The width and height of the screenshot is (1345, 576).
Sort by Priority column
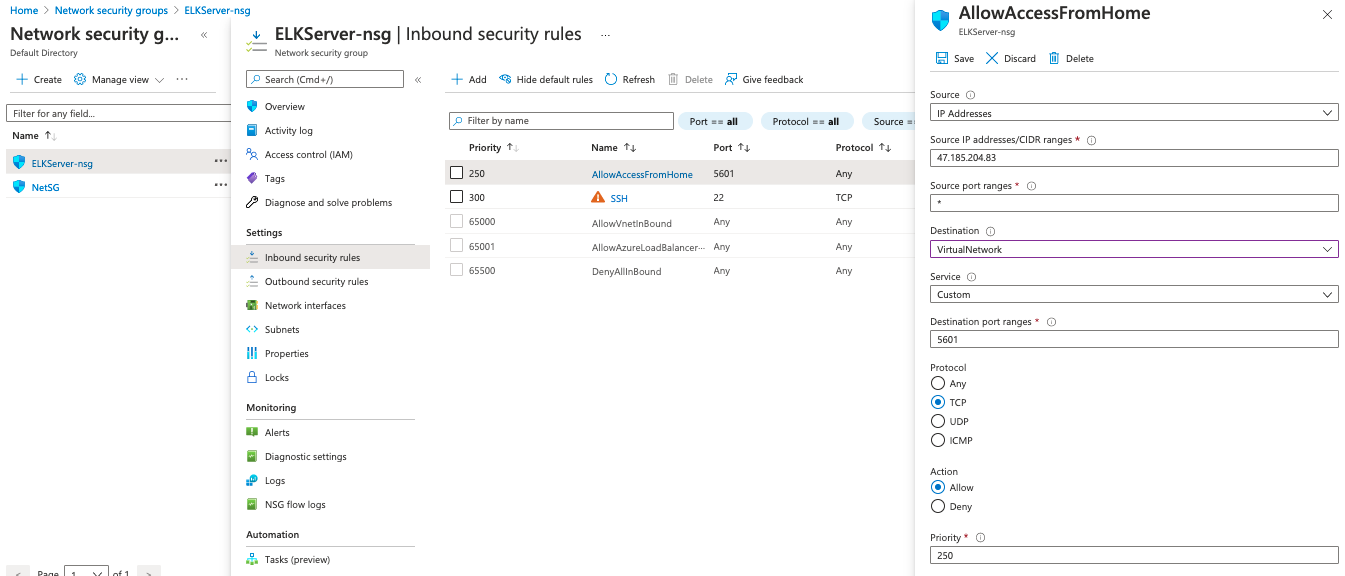pos(493,147)
